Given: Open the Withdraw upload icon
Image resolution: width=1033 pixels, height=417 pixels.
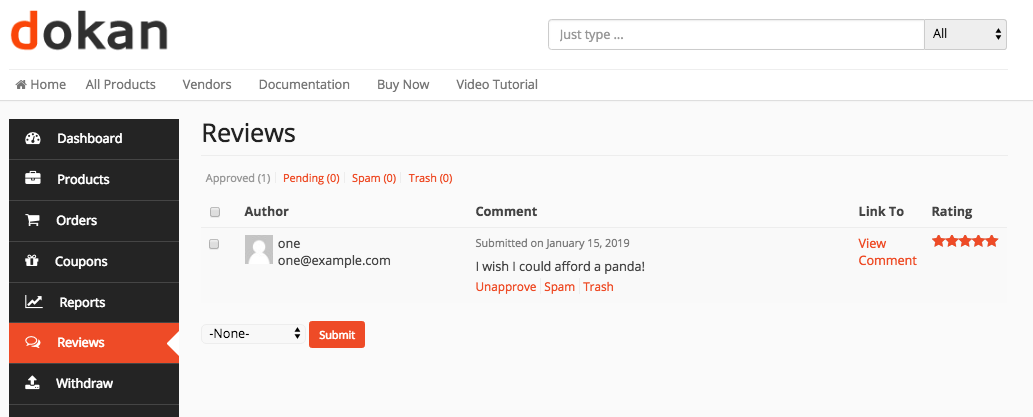Looking at the screenshot, I should pyautogui.click(x=32, y=383).
